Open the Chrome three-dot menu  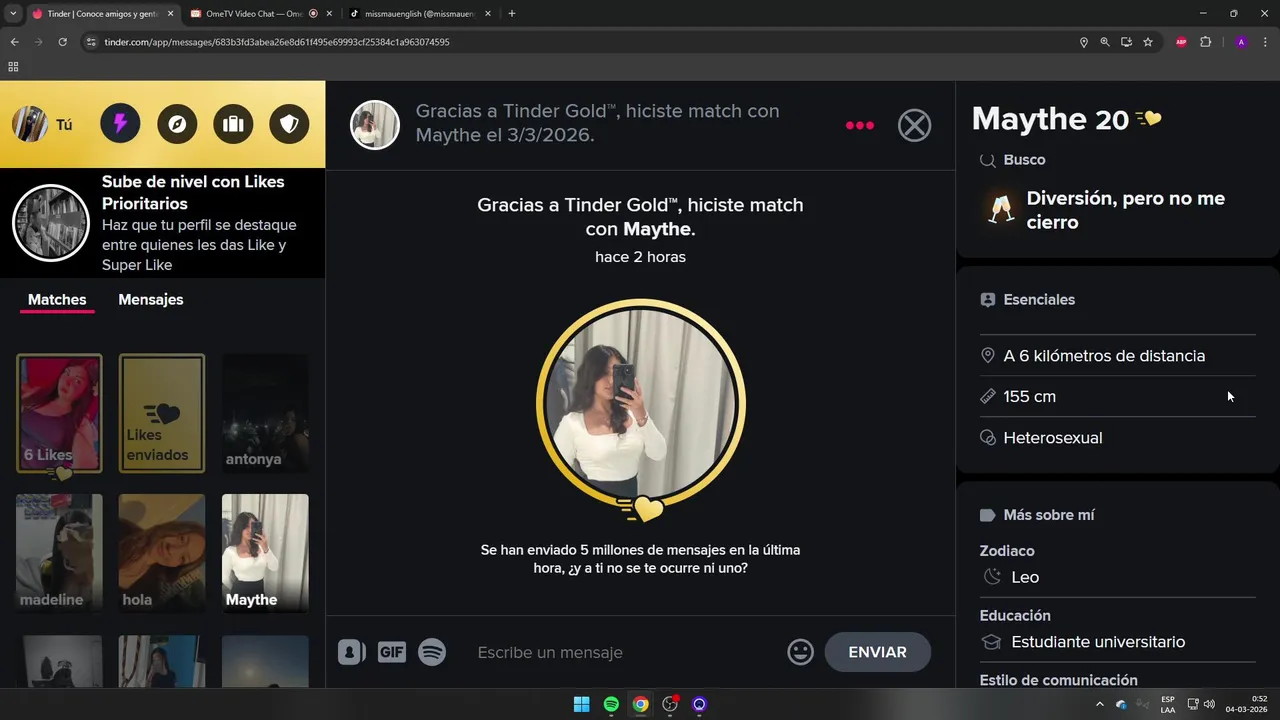click(1266, 42)
